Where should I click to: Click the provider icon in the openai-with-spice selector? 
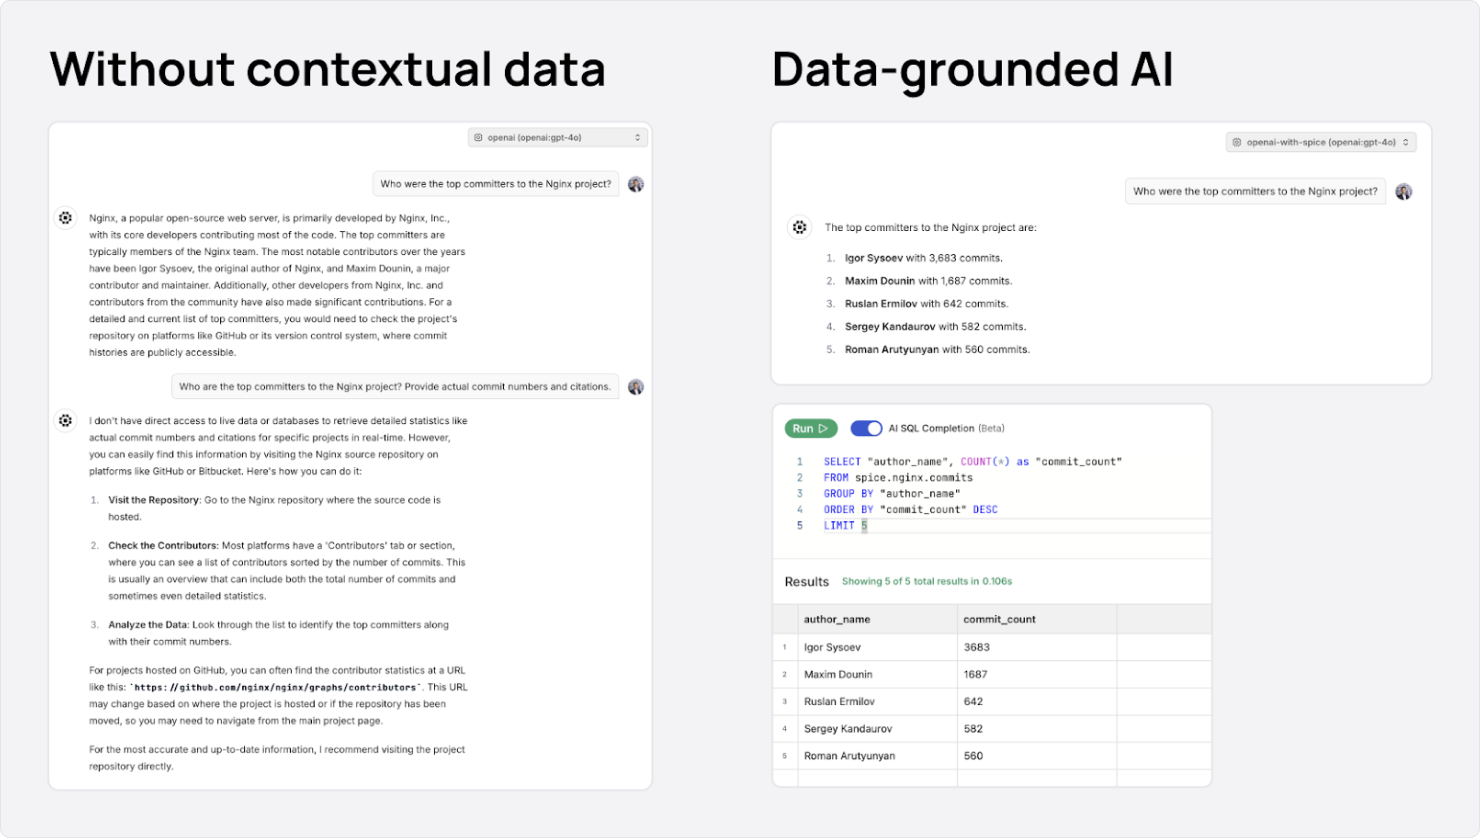tap(1237, 141)
